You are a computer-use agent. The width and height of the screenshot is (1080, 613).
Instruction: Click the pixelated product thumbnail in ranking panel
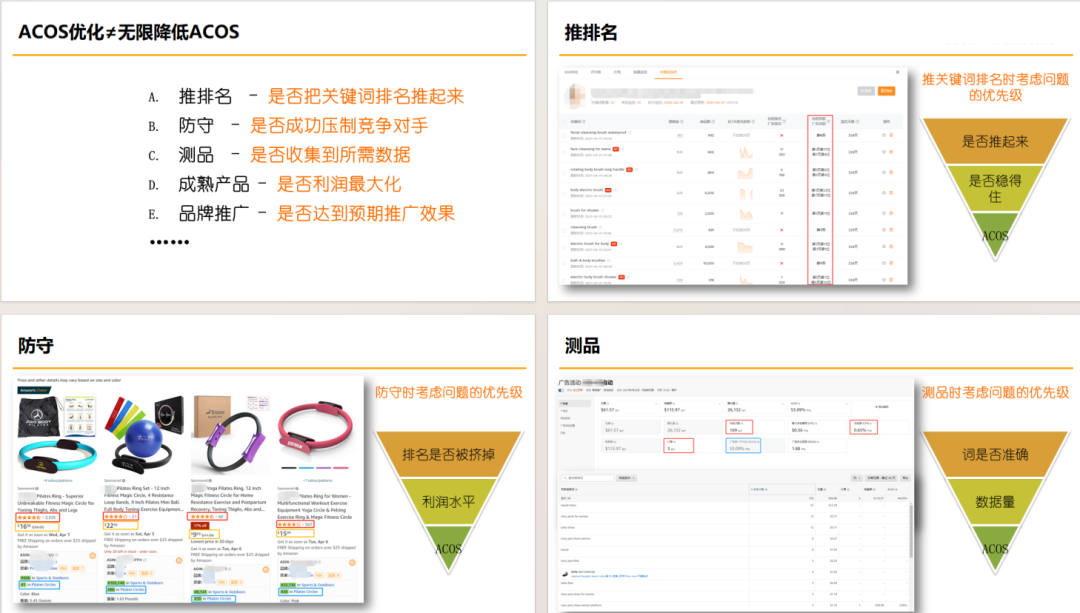pyautogui.click(x=575, y=96)
